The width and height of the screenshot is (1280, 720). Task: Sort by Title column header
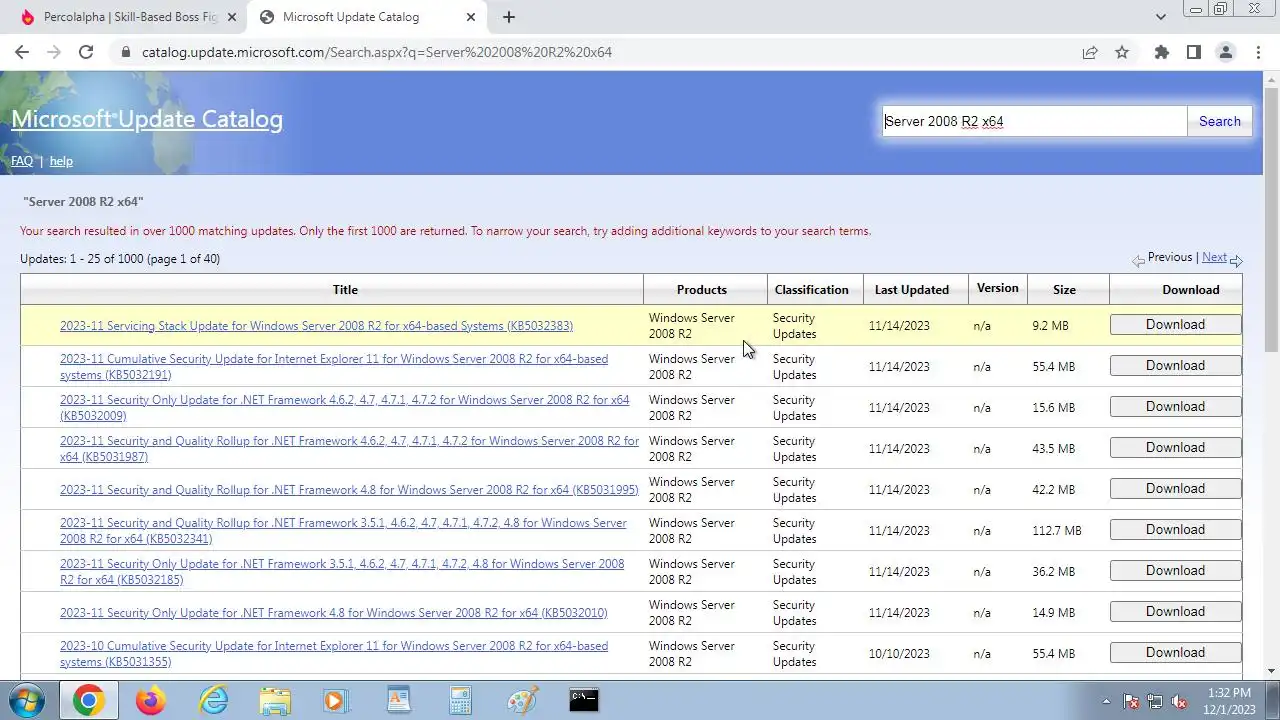point(345,289)
